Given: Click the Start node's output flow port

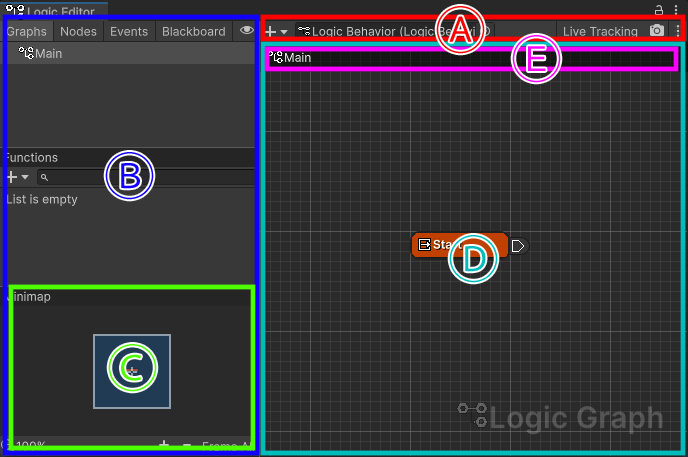Looking at the screenshot, I should [x=518, y=245].
